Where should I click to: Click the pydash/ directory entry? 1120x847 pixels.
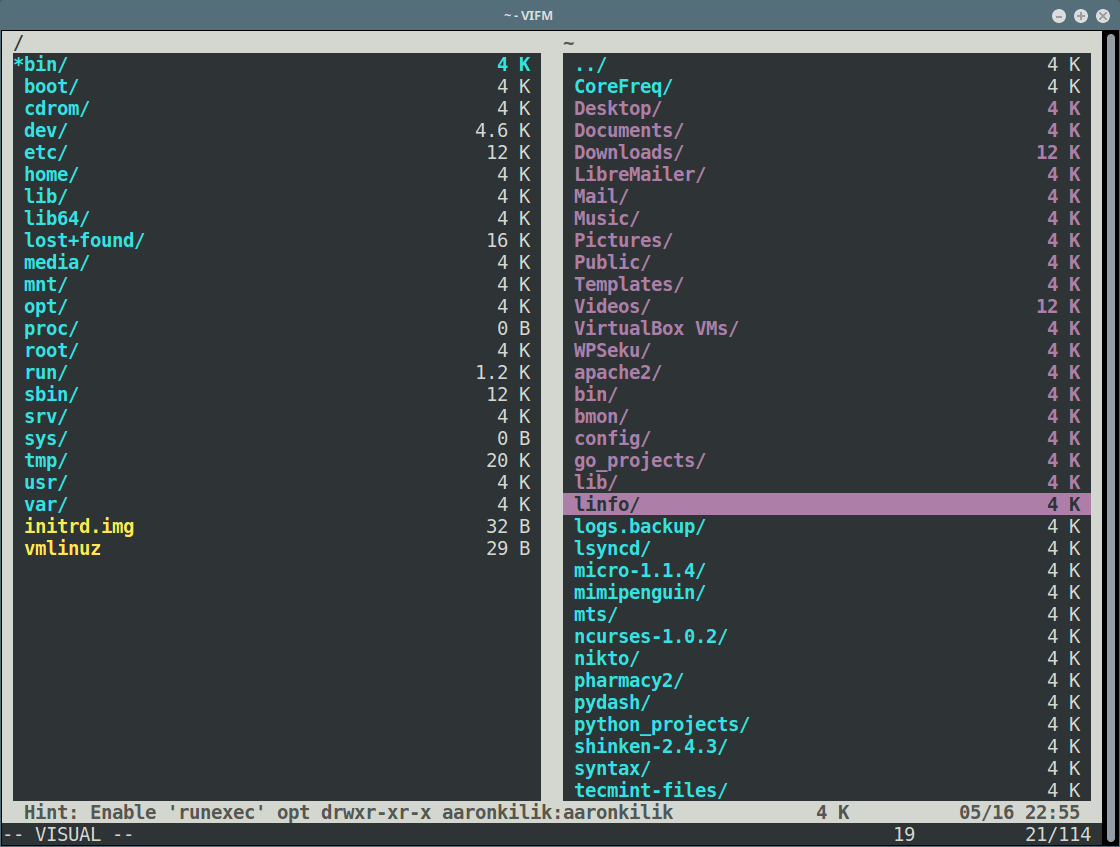point(826,703)
